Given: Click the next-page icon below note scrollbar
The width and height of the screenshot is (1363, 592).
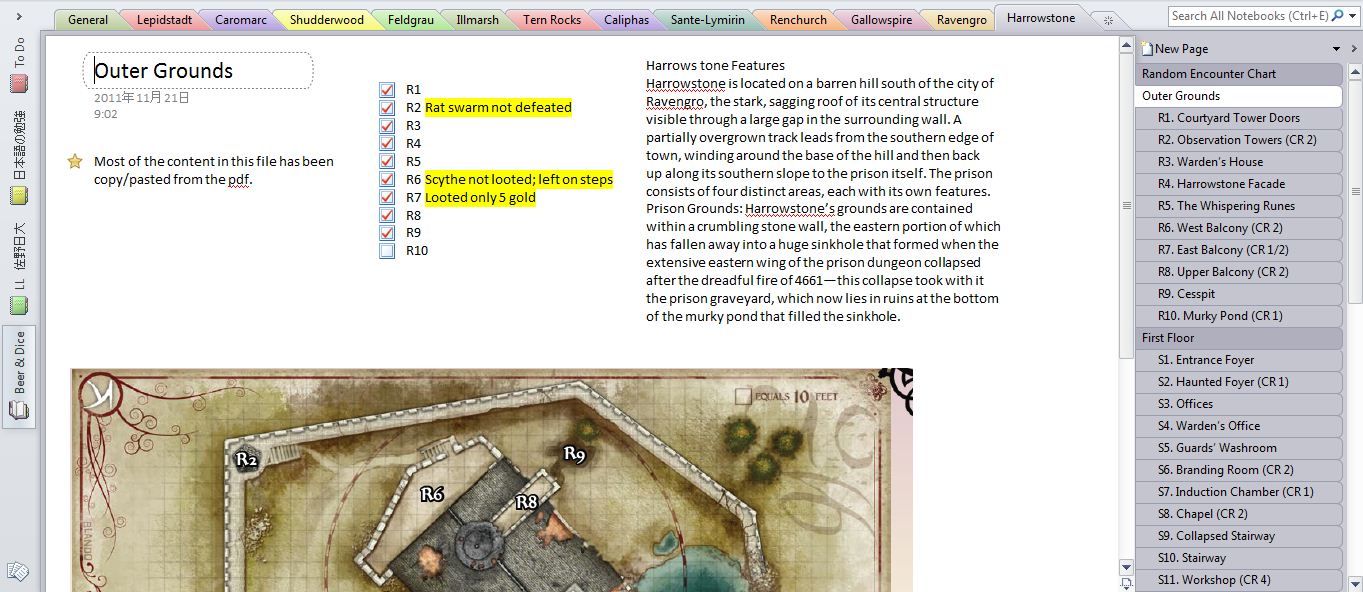Looking at the screenshot, I should point(1127,584).
